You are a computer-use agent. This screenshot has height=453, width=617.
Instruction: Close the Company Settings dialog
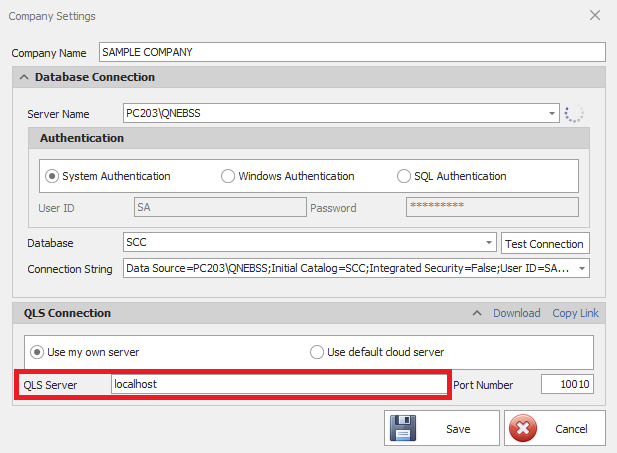coord(595,15)
